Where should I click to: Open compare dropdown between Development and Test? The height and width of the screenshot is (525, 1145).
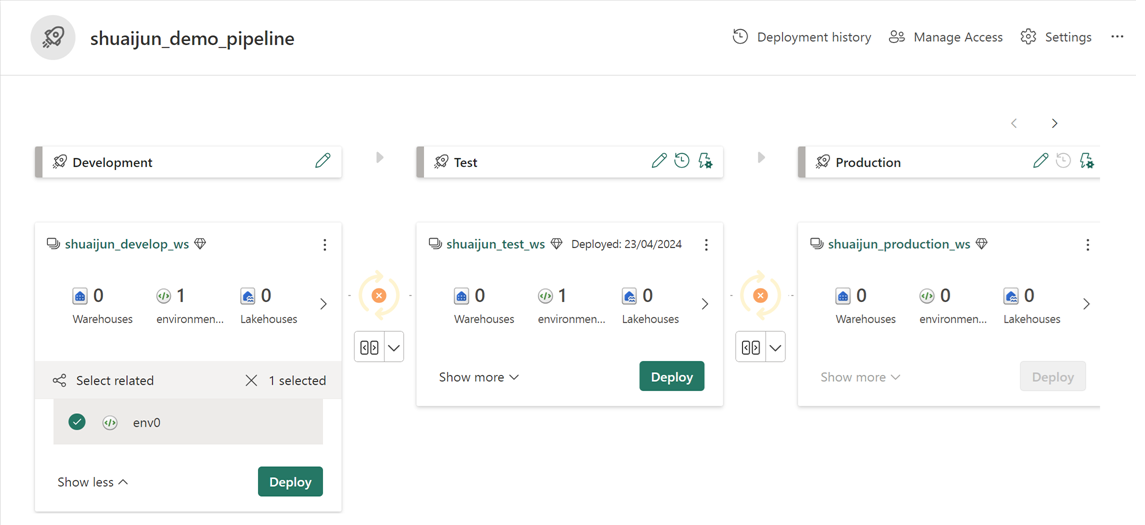(394, 348)
